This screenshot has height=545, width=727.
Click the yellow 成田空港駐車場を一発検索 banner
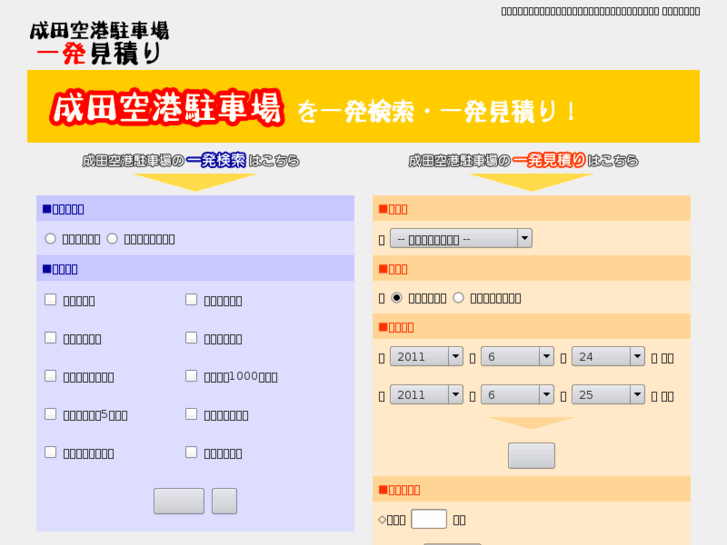tap(363, 106)
